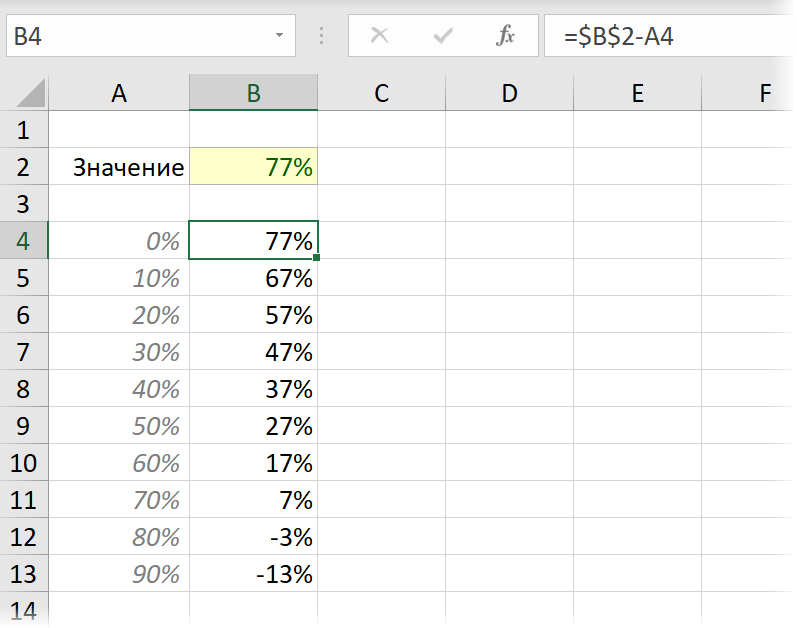Click cell A4 containing 0%
The height and width of the screenshot is (628, 797).
coord(119,240)
